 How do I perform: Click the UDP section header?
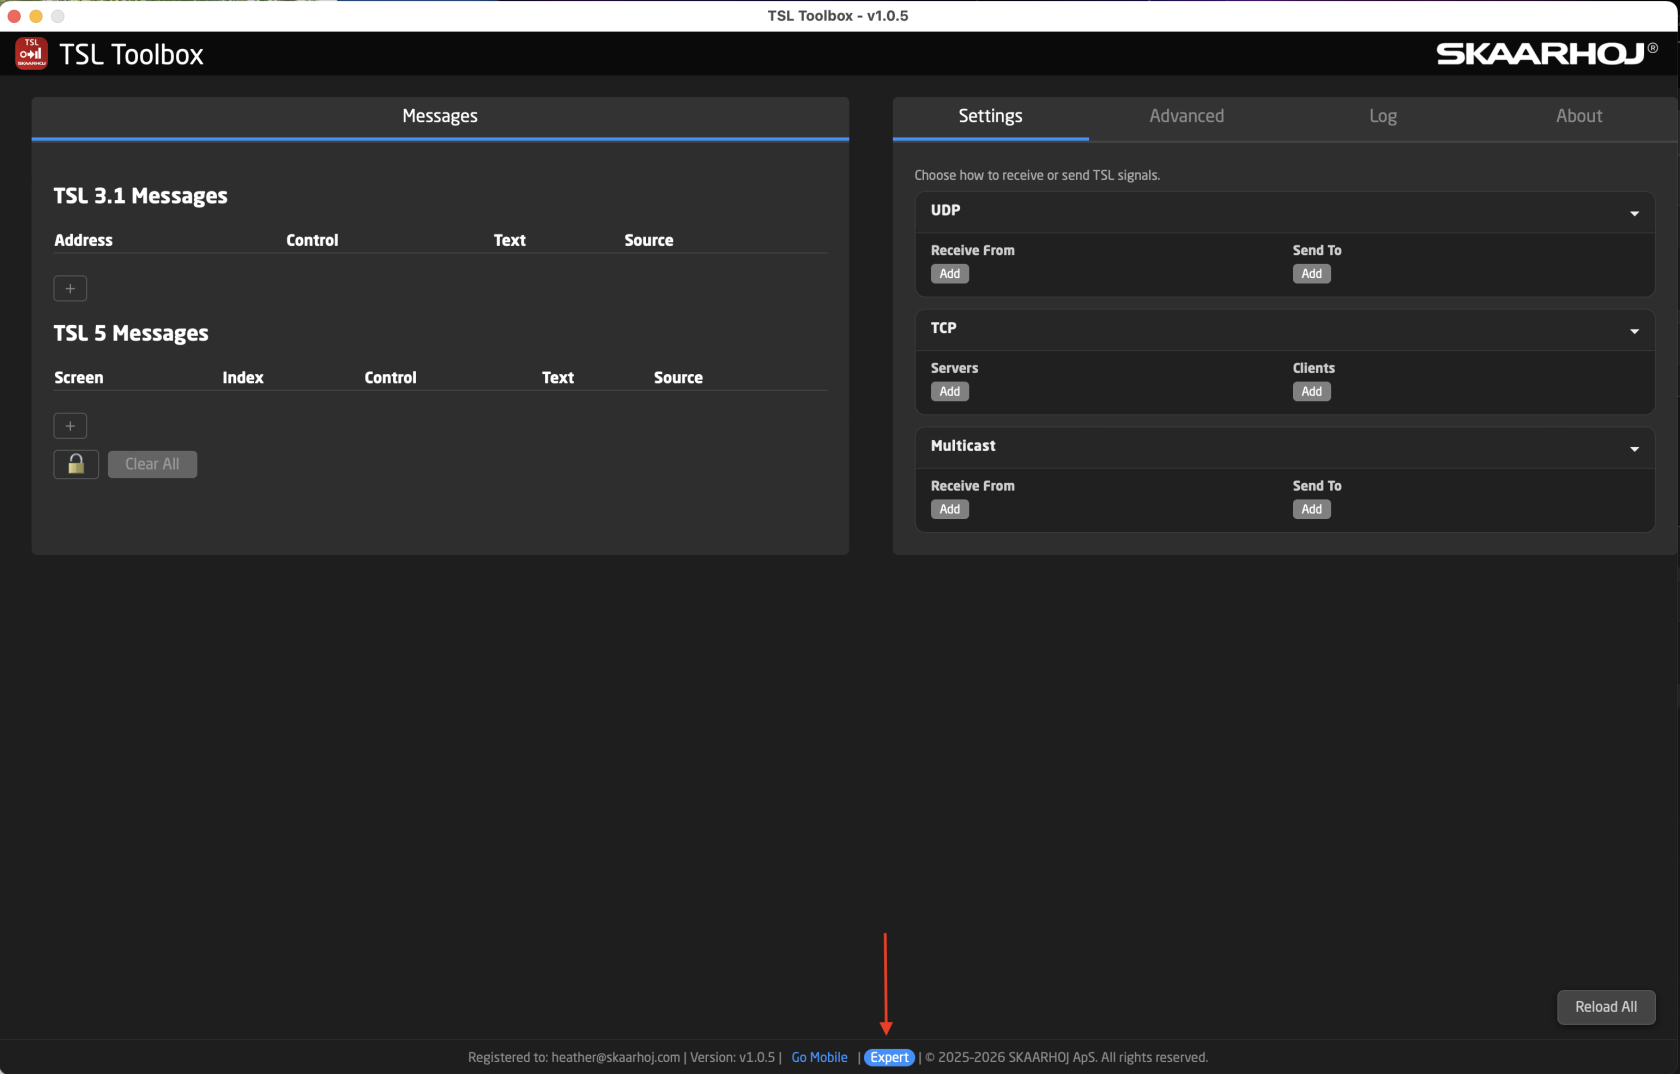[1285, 211]
